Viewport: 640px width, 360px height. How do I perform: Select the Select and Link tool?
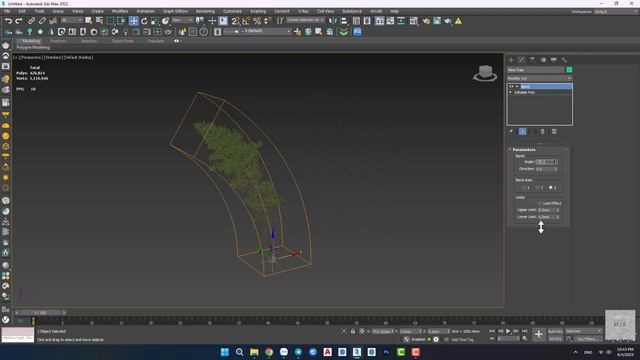[x=31, y=21]
